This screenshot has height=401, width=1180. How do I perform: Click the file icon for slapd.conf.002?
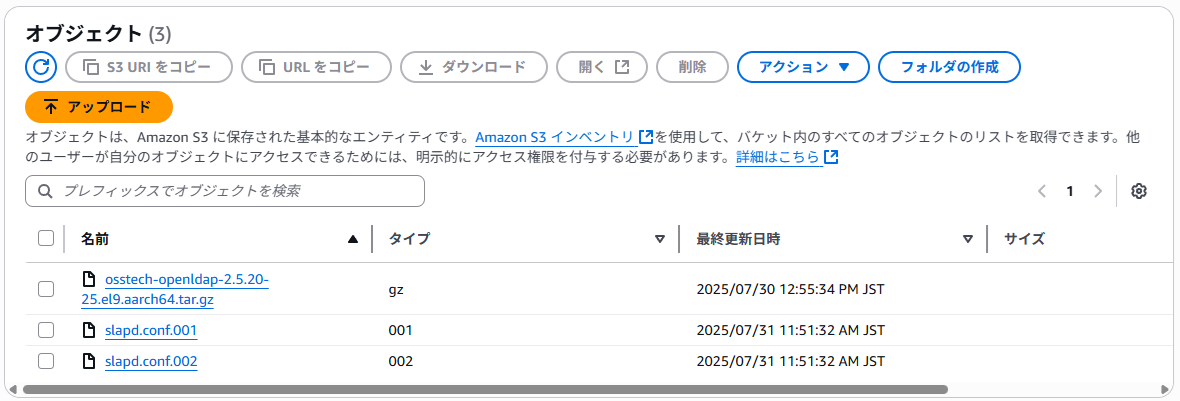90,361
